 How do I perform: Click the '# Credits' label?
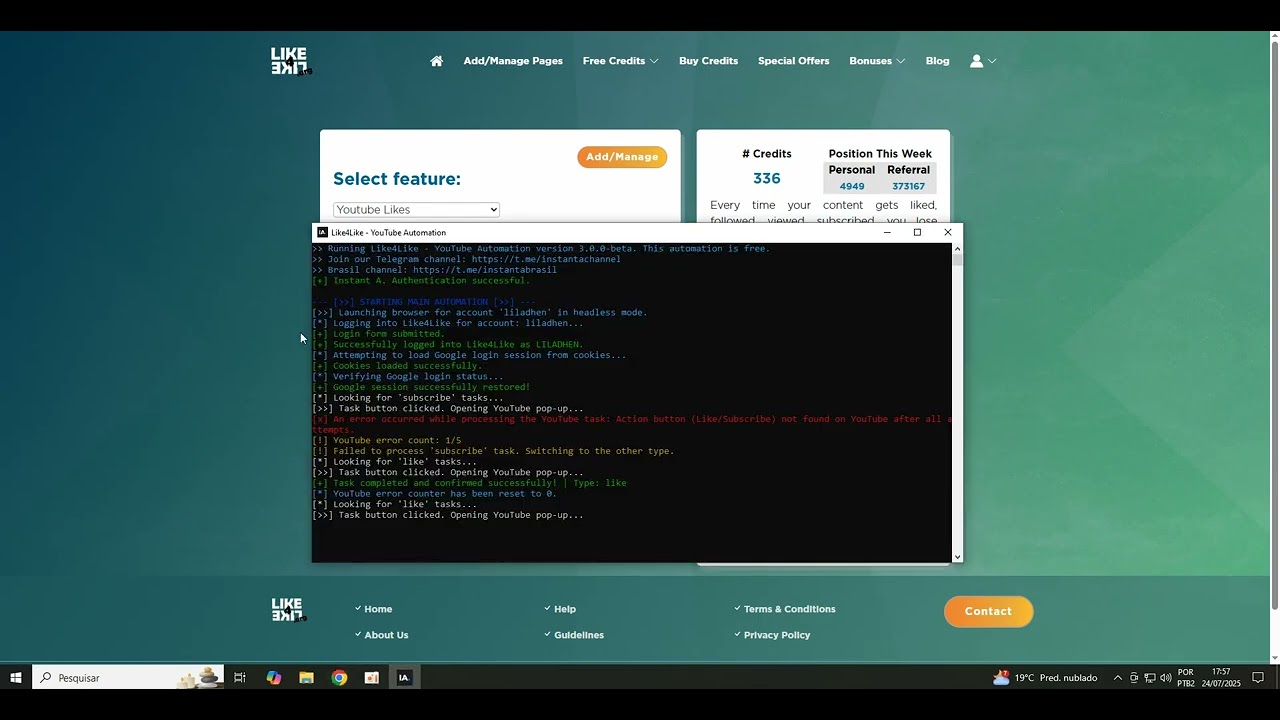pos(767,154)
